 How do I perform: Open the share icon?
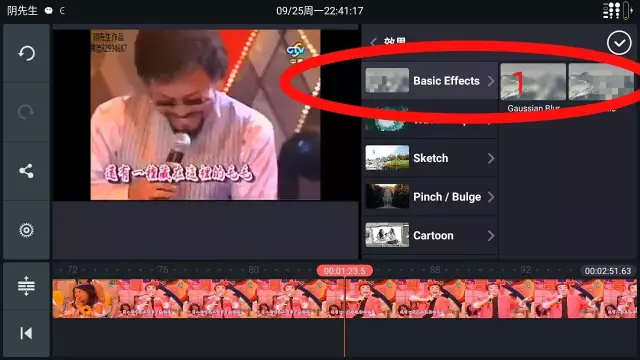[26, 171]
